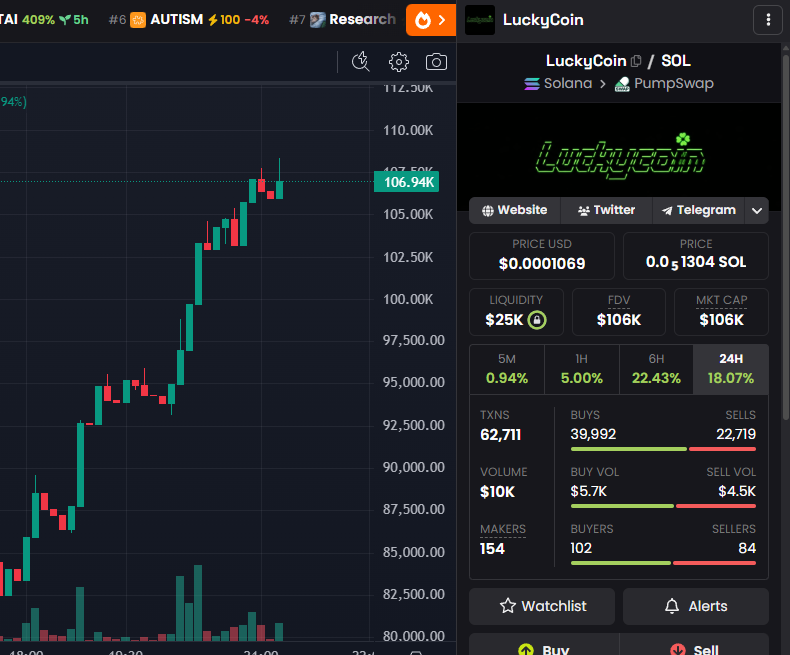
Task: Click the #6 AUTISM trending item
Action: click(x=189, y=20)
